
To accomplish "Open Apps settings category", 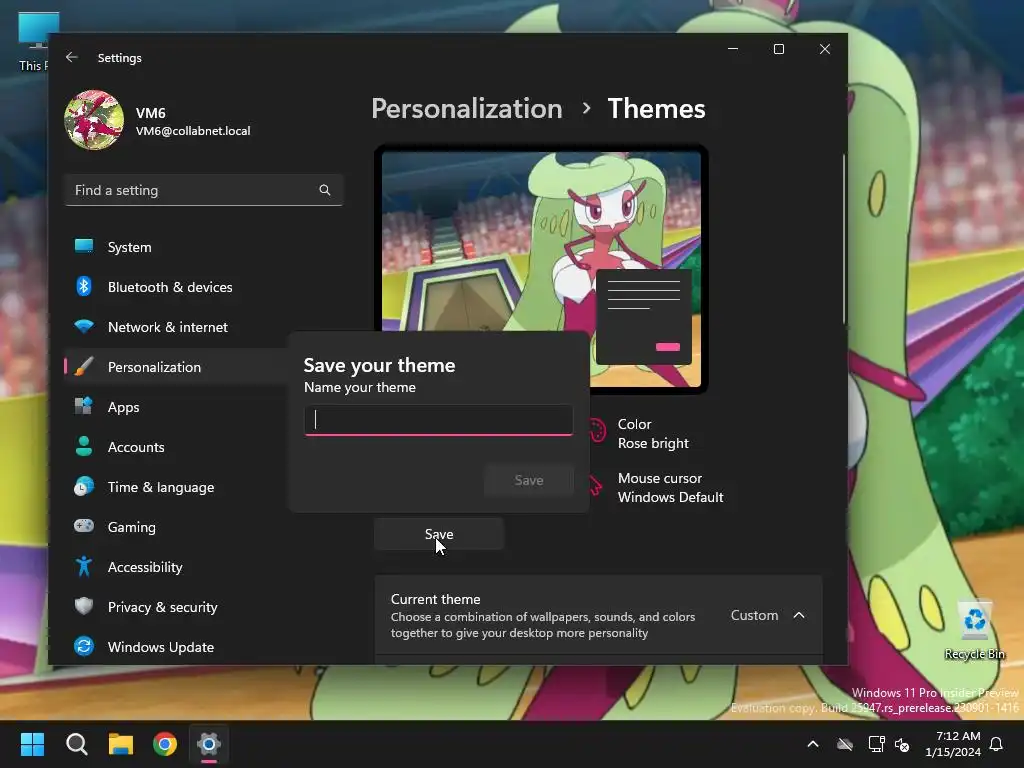I will (x=176, y=407).
